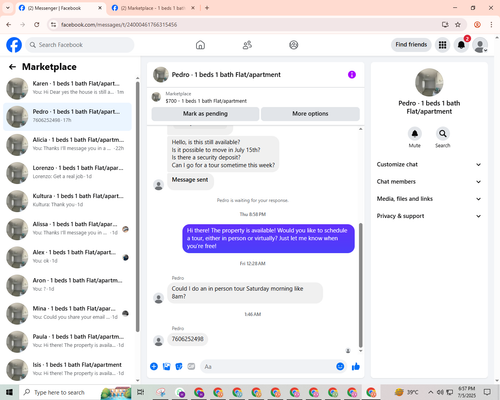This screenshot has width=500, height=400.
Task: Attach a file with the photo icon
Action: coord(166,367)
